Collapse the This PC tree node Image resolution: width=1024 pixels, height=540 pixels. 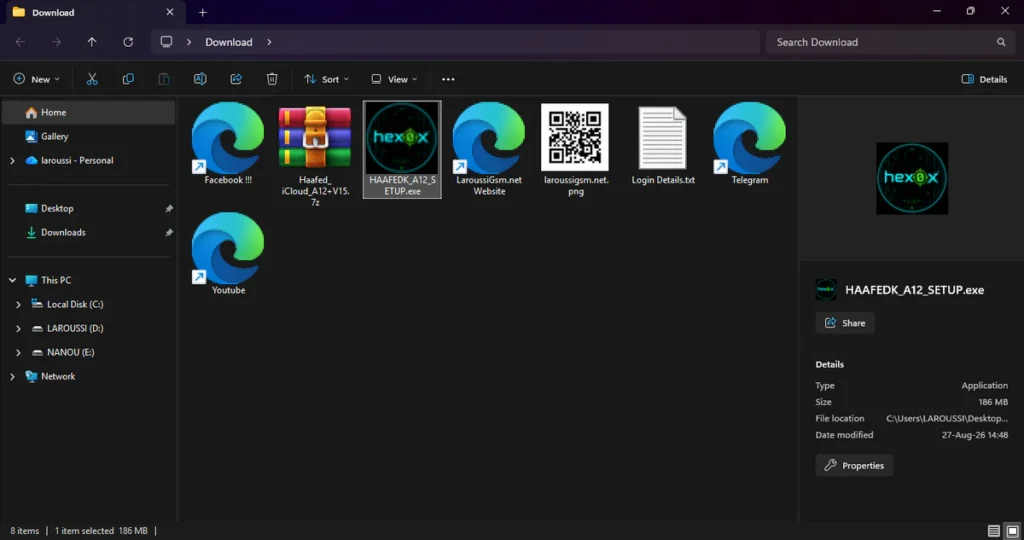(x=12, y=280)
